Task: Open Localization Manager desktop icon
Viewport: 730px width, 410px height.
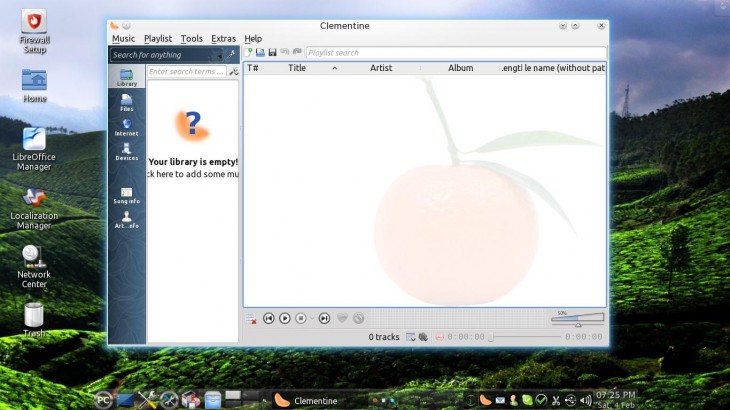Action: tap(34, 208)
